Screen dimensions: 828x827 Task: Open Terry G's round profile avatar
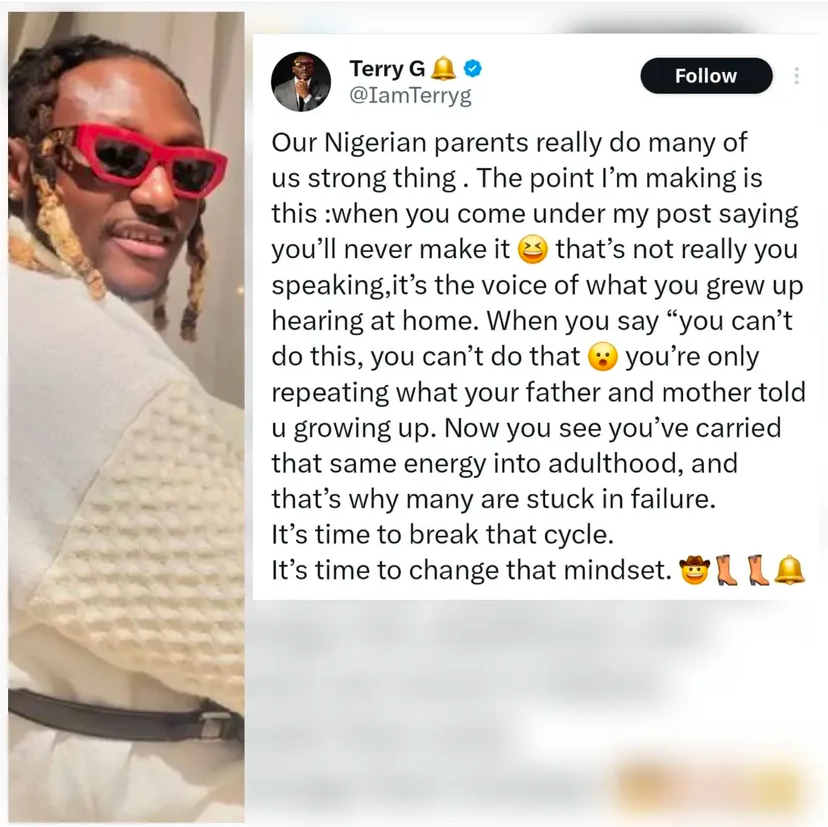pos(301,81)
